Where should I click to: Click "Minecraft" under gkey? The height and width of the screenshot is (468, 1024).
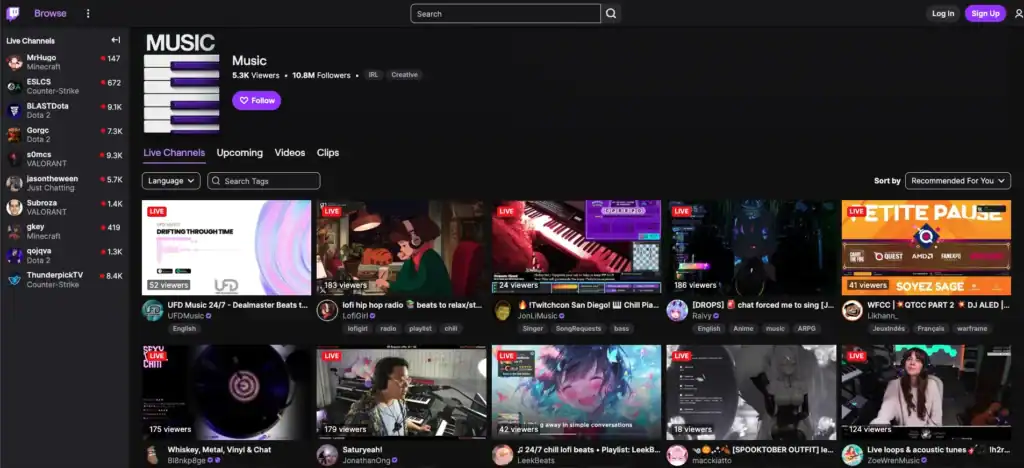[x=44, y=236]
